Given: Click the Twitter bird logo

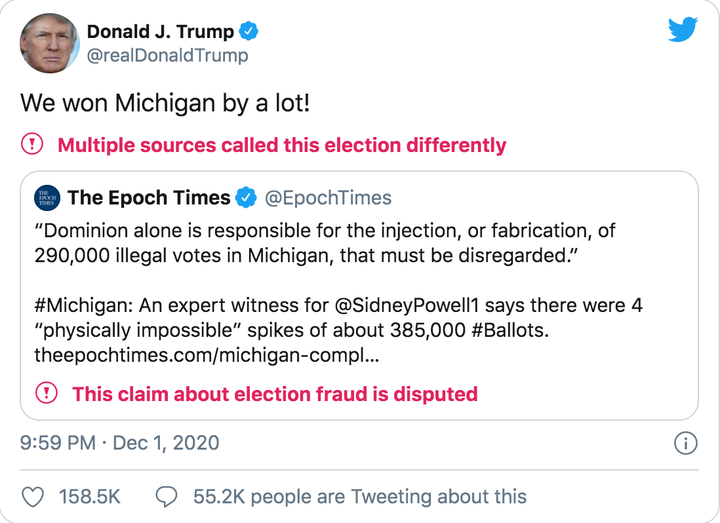Looking at the screenshot, I should point(683,29).
